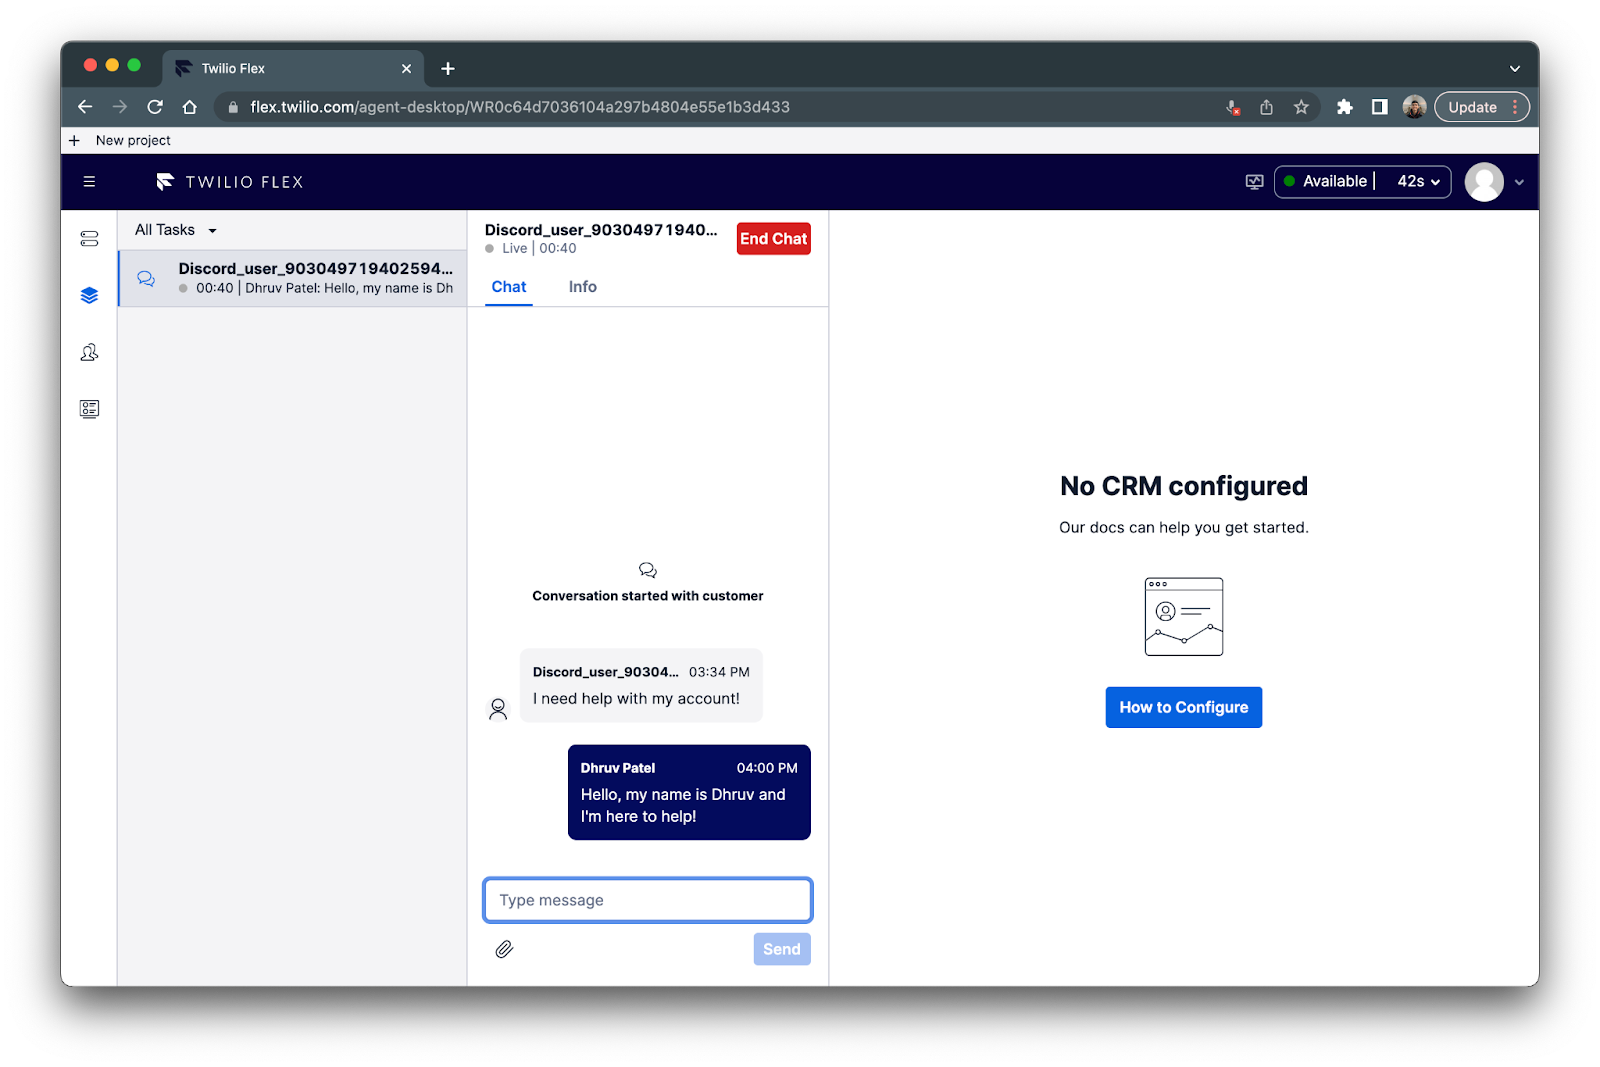Close the Twilio Flex tab
This screenshot has width=1600, height=1067.
406,68
